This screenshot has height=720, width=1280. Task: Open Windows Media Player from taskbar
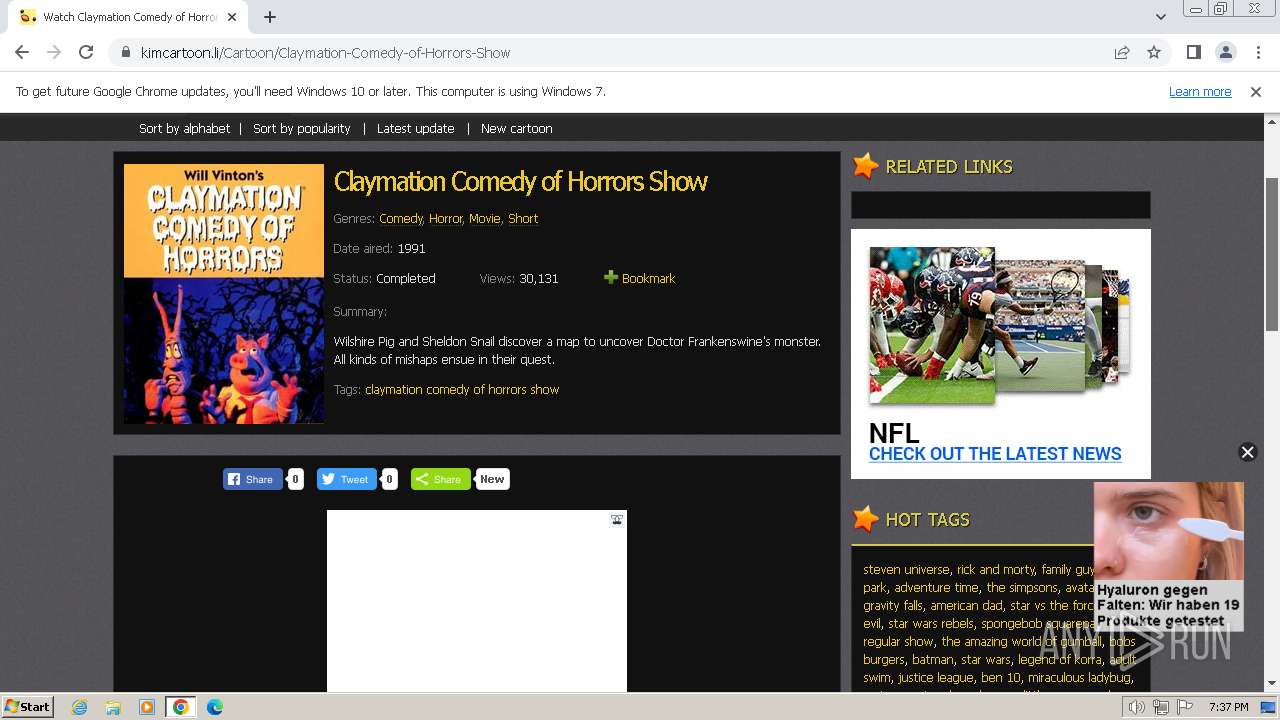point(147,707)
